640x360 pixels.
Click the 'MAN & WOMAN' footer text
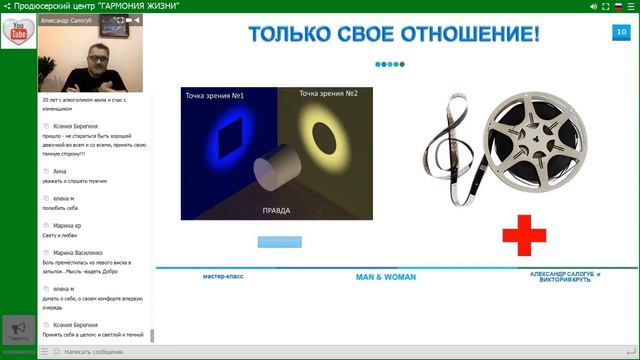coord(386,277)
